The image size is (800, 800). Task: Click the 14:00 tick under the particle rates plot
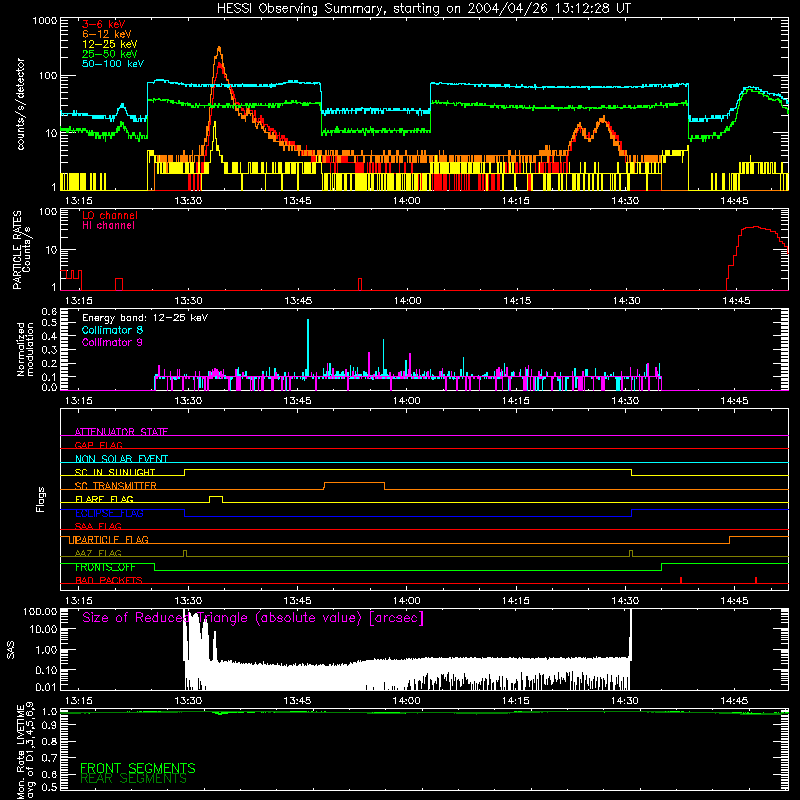tap(407, 301)
